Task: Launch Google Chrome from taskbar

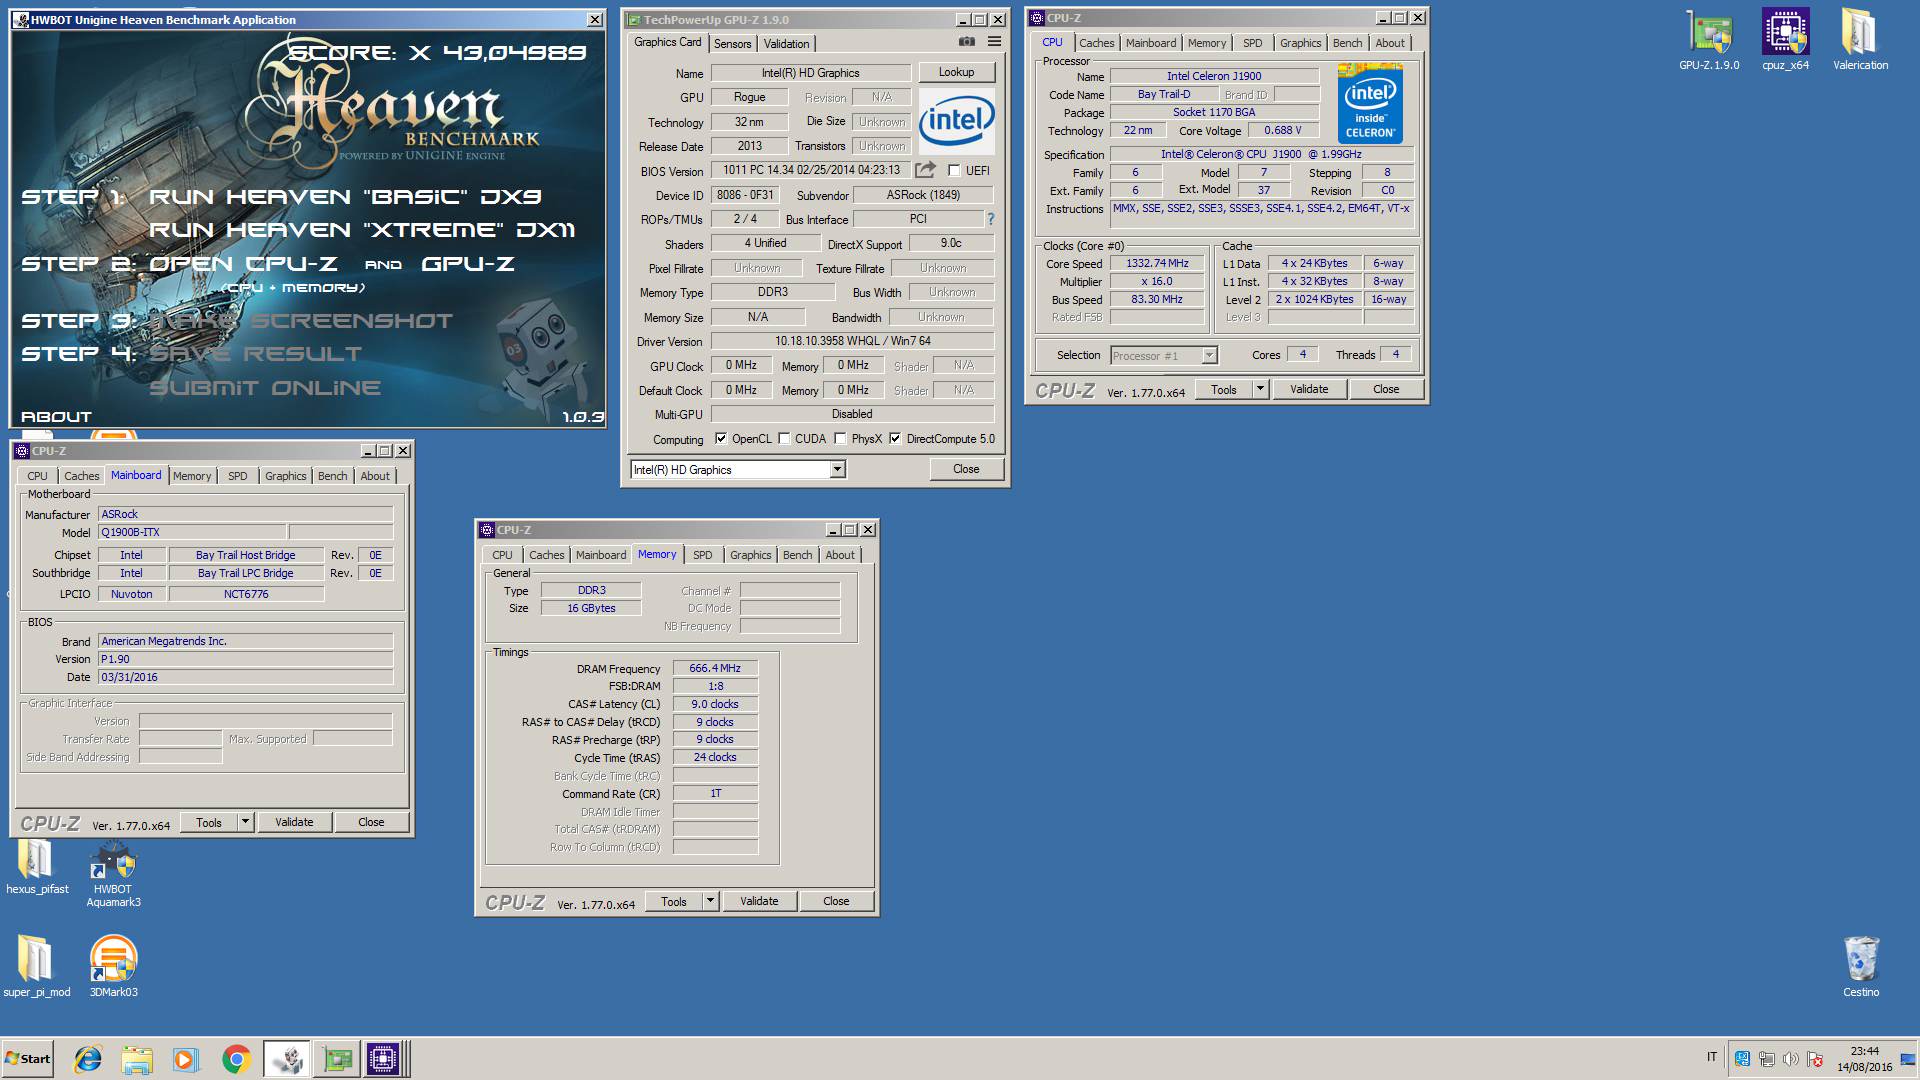Action: (x=236, y=1059)
